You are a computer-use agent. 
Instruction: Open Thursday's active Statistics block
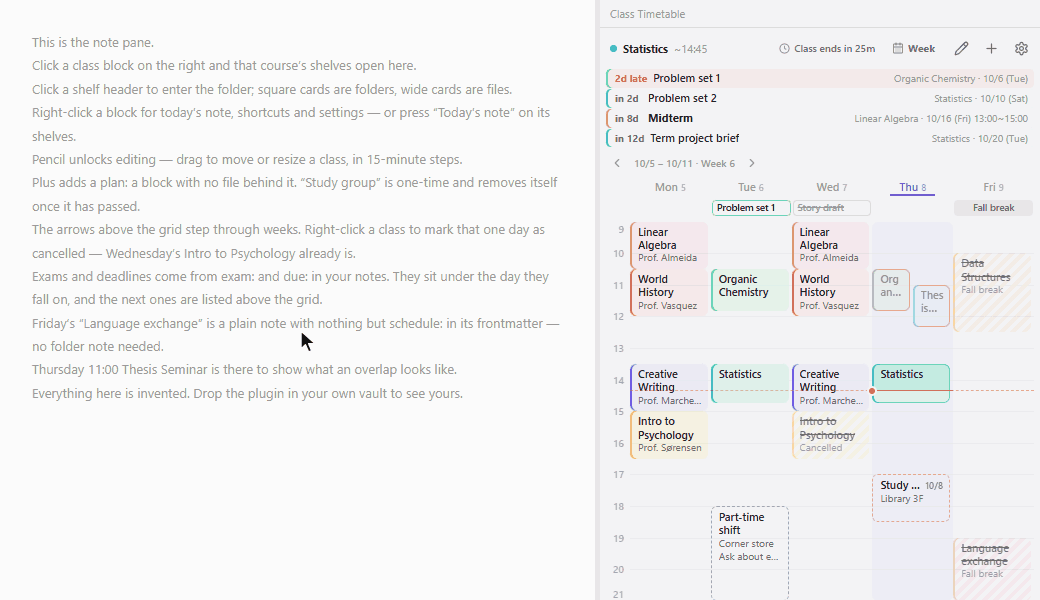[911, 383]
